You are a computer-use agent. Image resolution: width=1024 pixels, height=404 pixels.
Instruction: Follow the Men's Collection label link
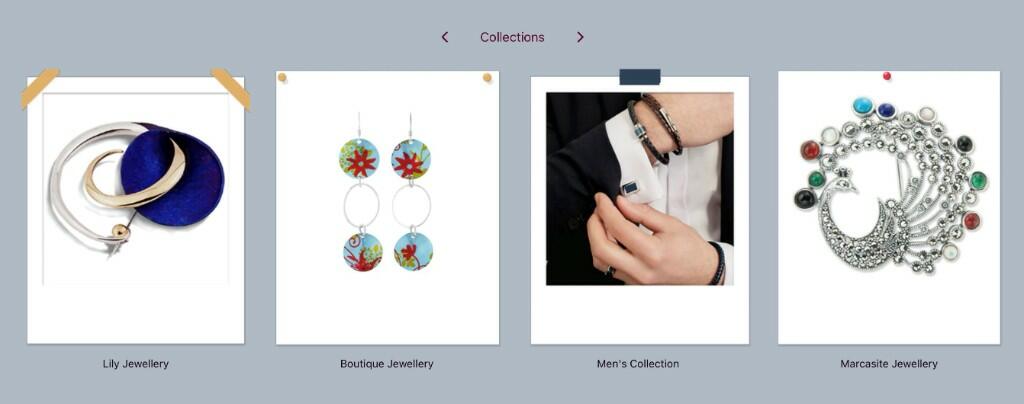coord(638,364)
